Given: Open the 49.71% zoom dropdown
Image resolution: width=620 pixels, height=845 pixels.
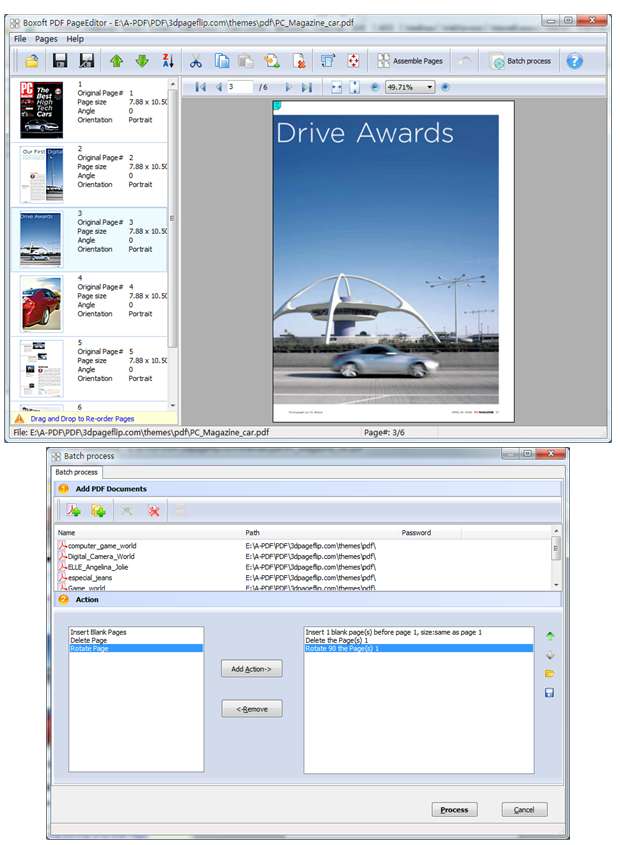Looking at the screenshot, I should coord(430,87).
